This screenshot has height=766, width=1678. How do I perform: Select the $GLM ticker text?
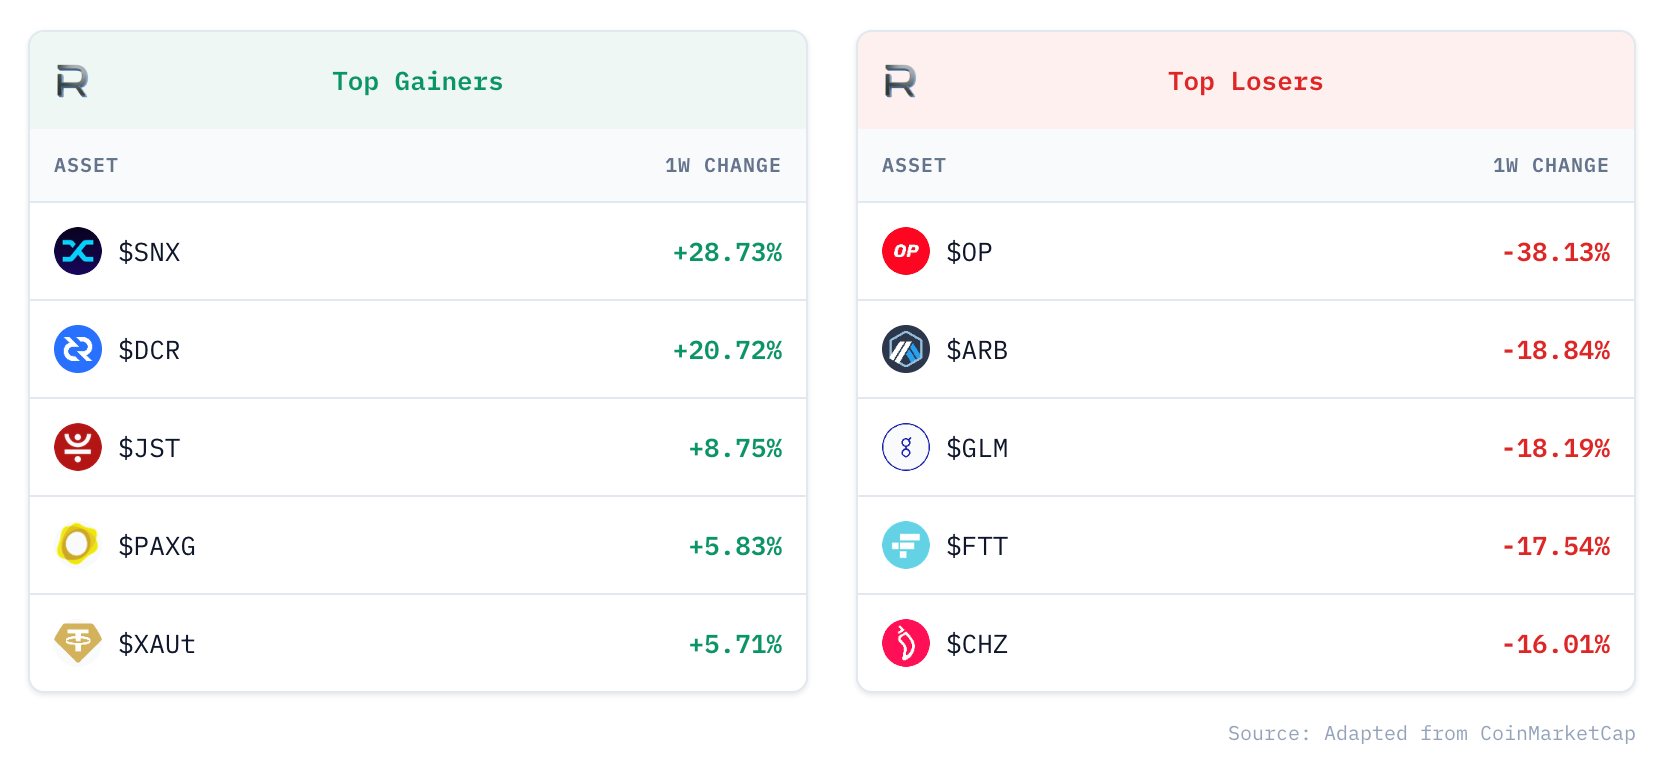977,448
